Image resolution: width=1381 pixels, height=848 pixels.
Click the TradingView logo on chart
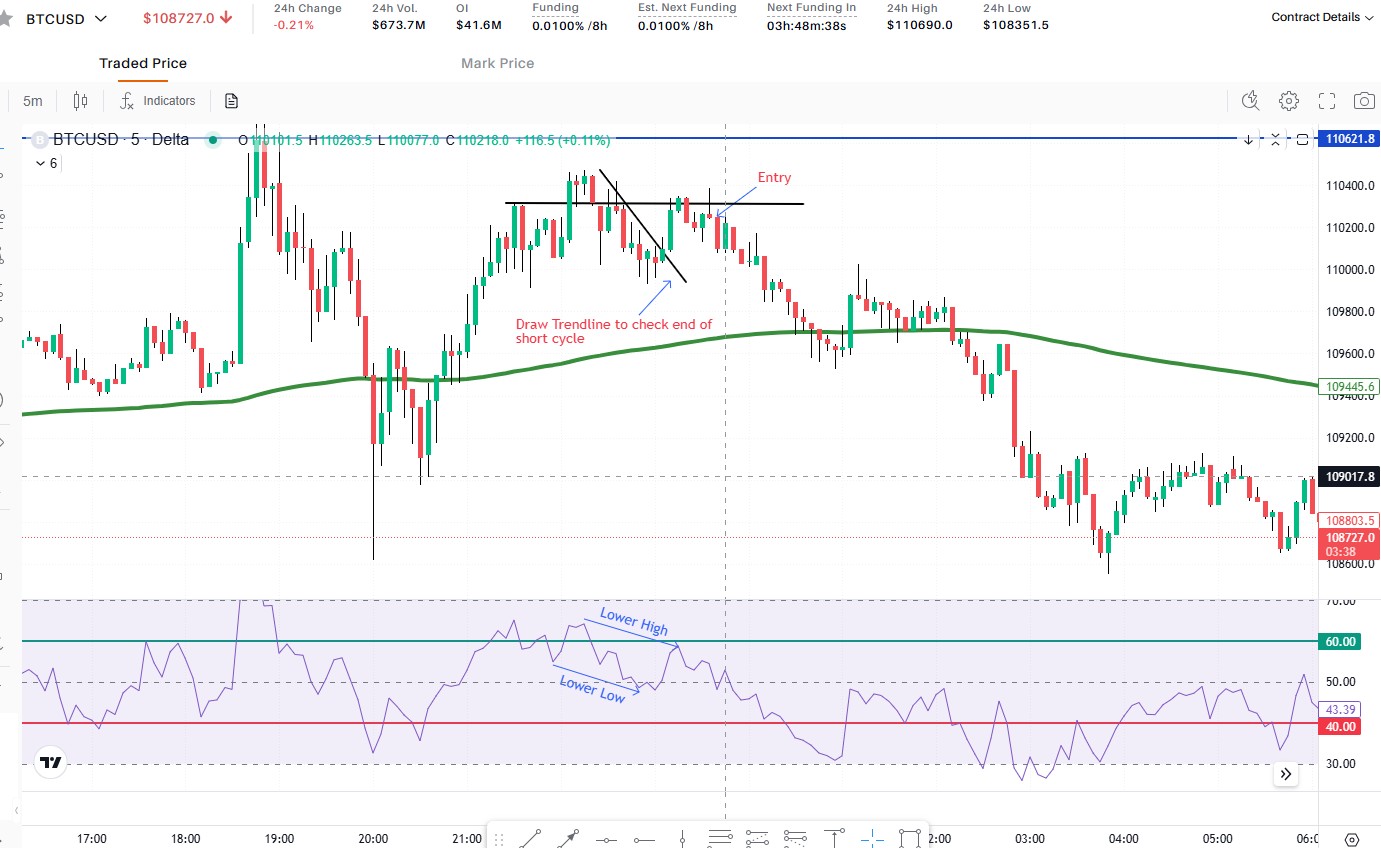click(x=50, y=763)
